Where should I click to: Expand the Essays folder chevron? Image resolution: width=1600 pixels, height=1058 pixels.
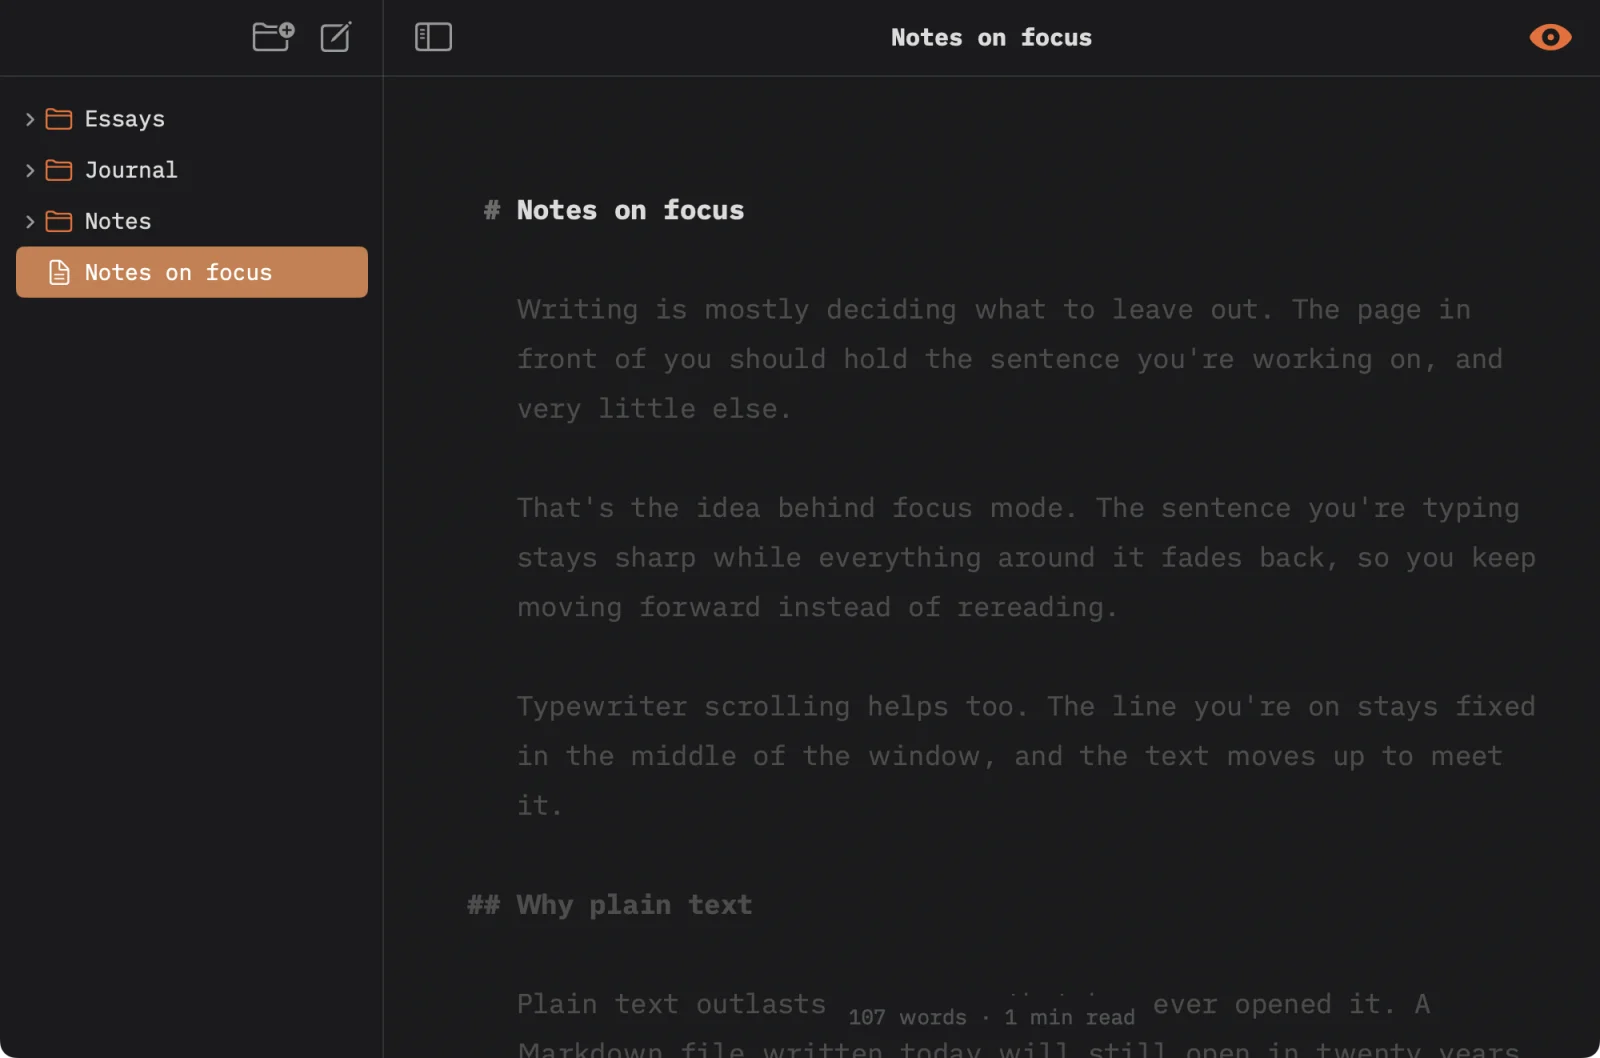point(30,119)
